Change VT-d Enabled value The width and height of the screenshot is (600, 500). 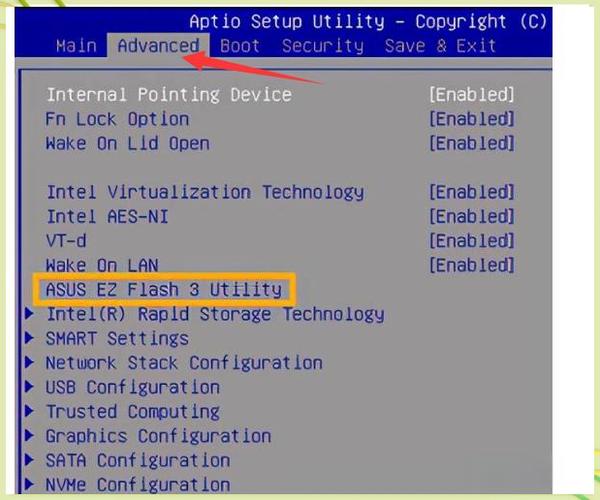pos(471,241)
